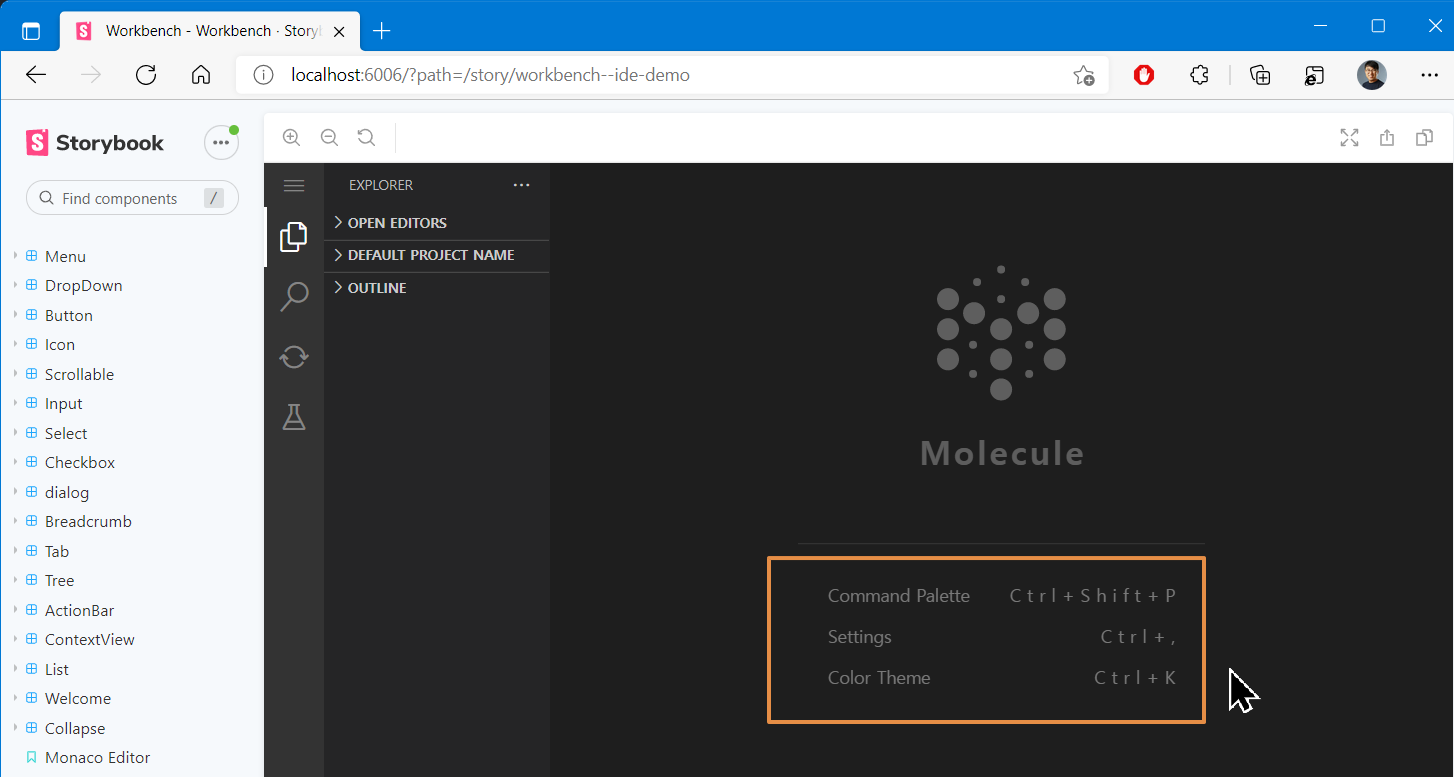This screenshot has height=777, width=1454.
Task: Zoom out on the story canvas
Action: [329, 137]
